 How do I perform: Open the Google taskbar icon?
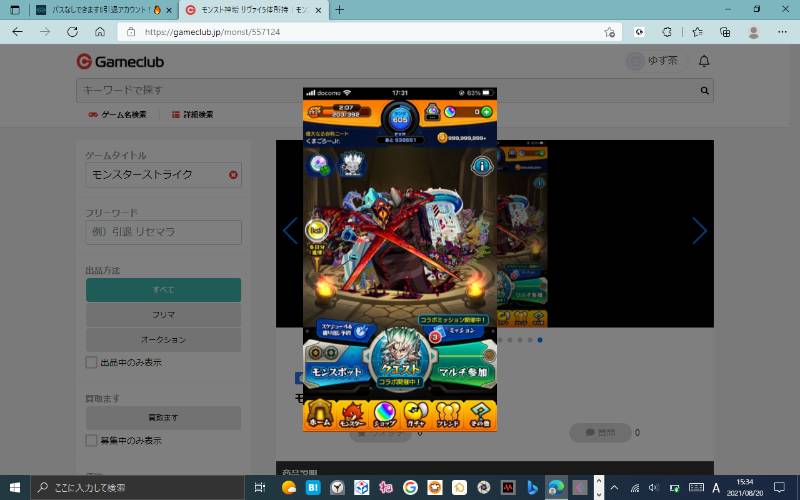410,488
